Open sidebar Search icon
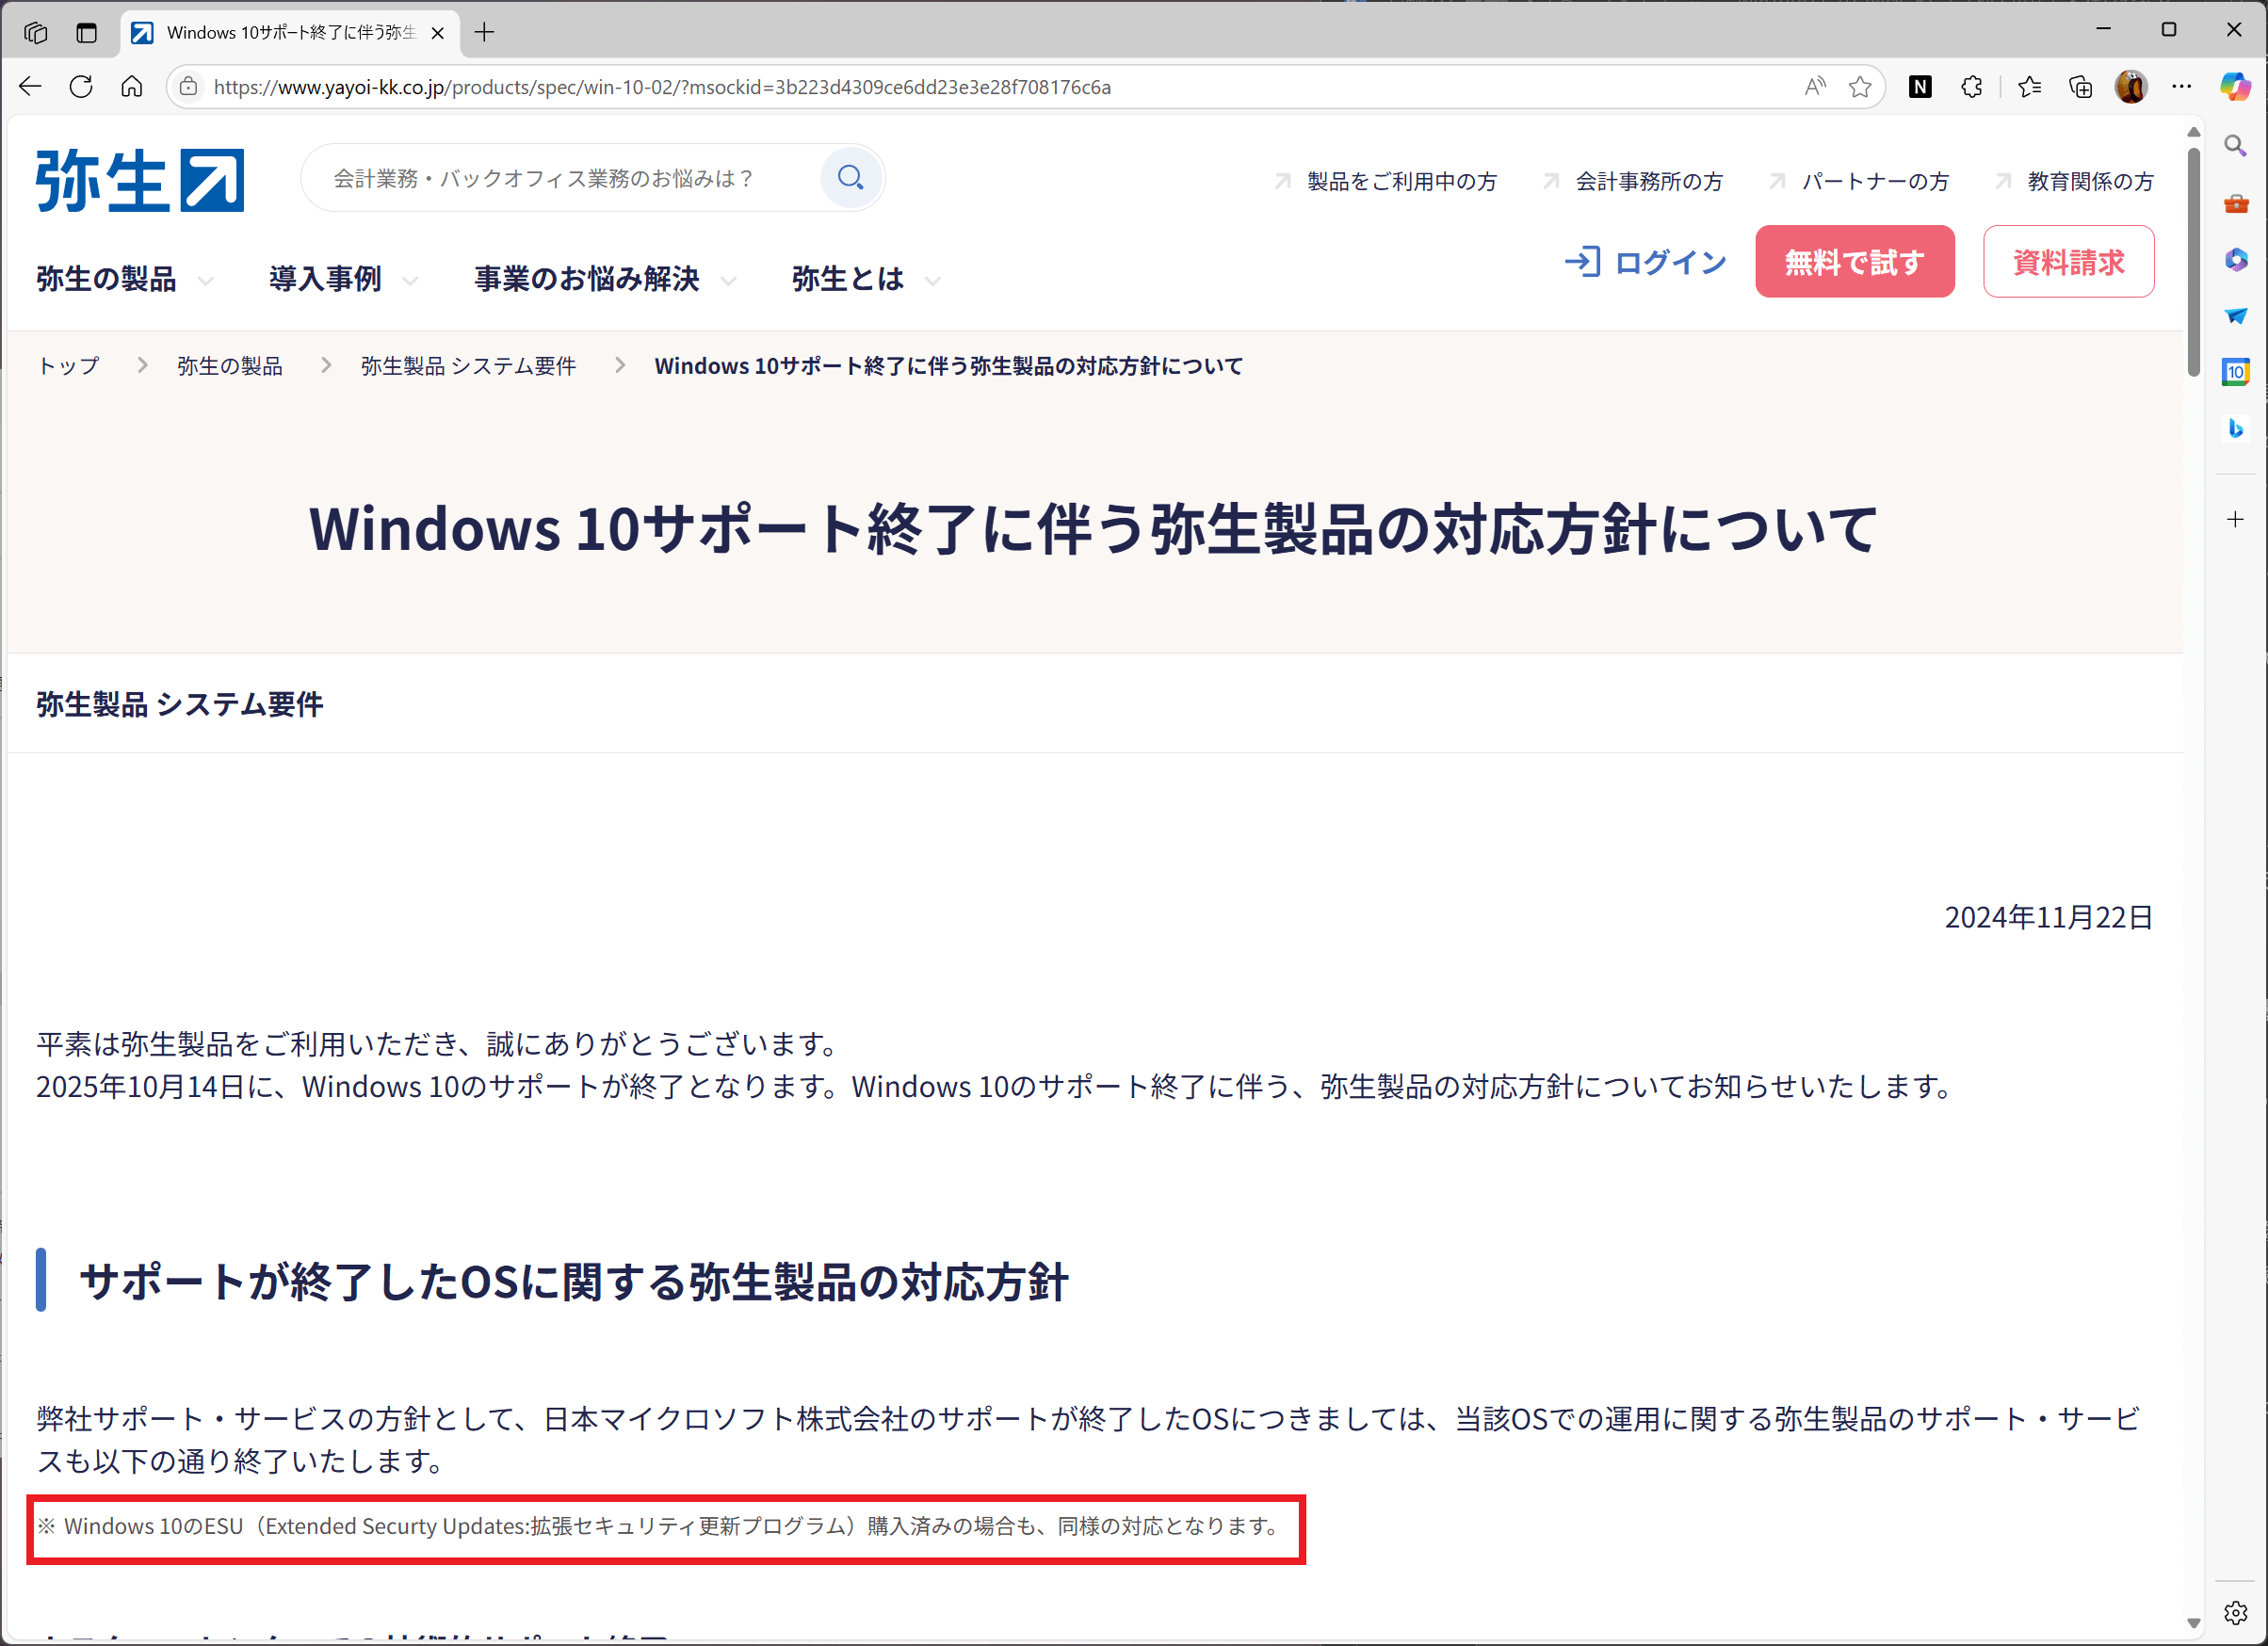2268x1646 pixels. (2235, 146)
